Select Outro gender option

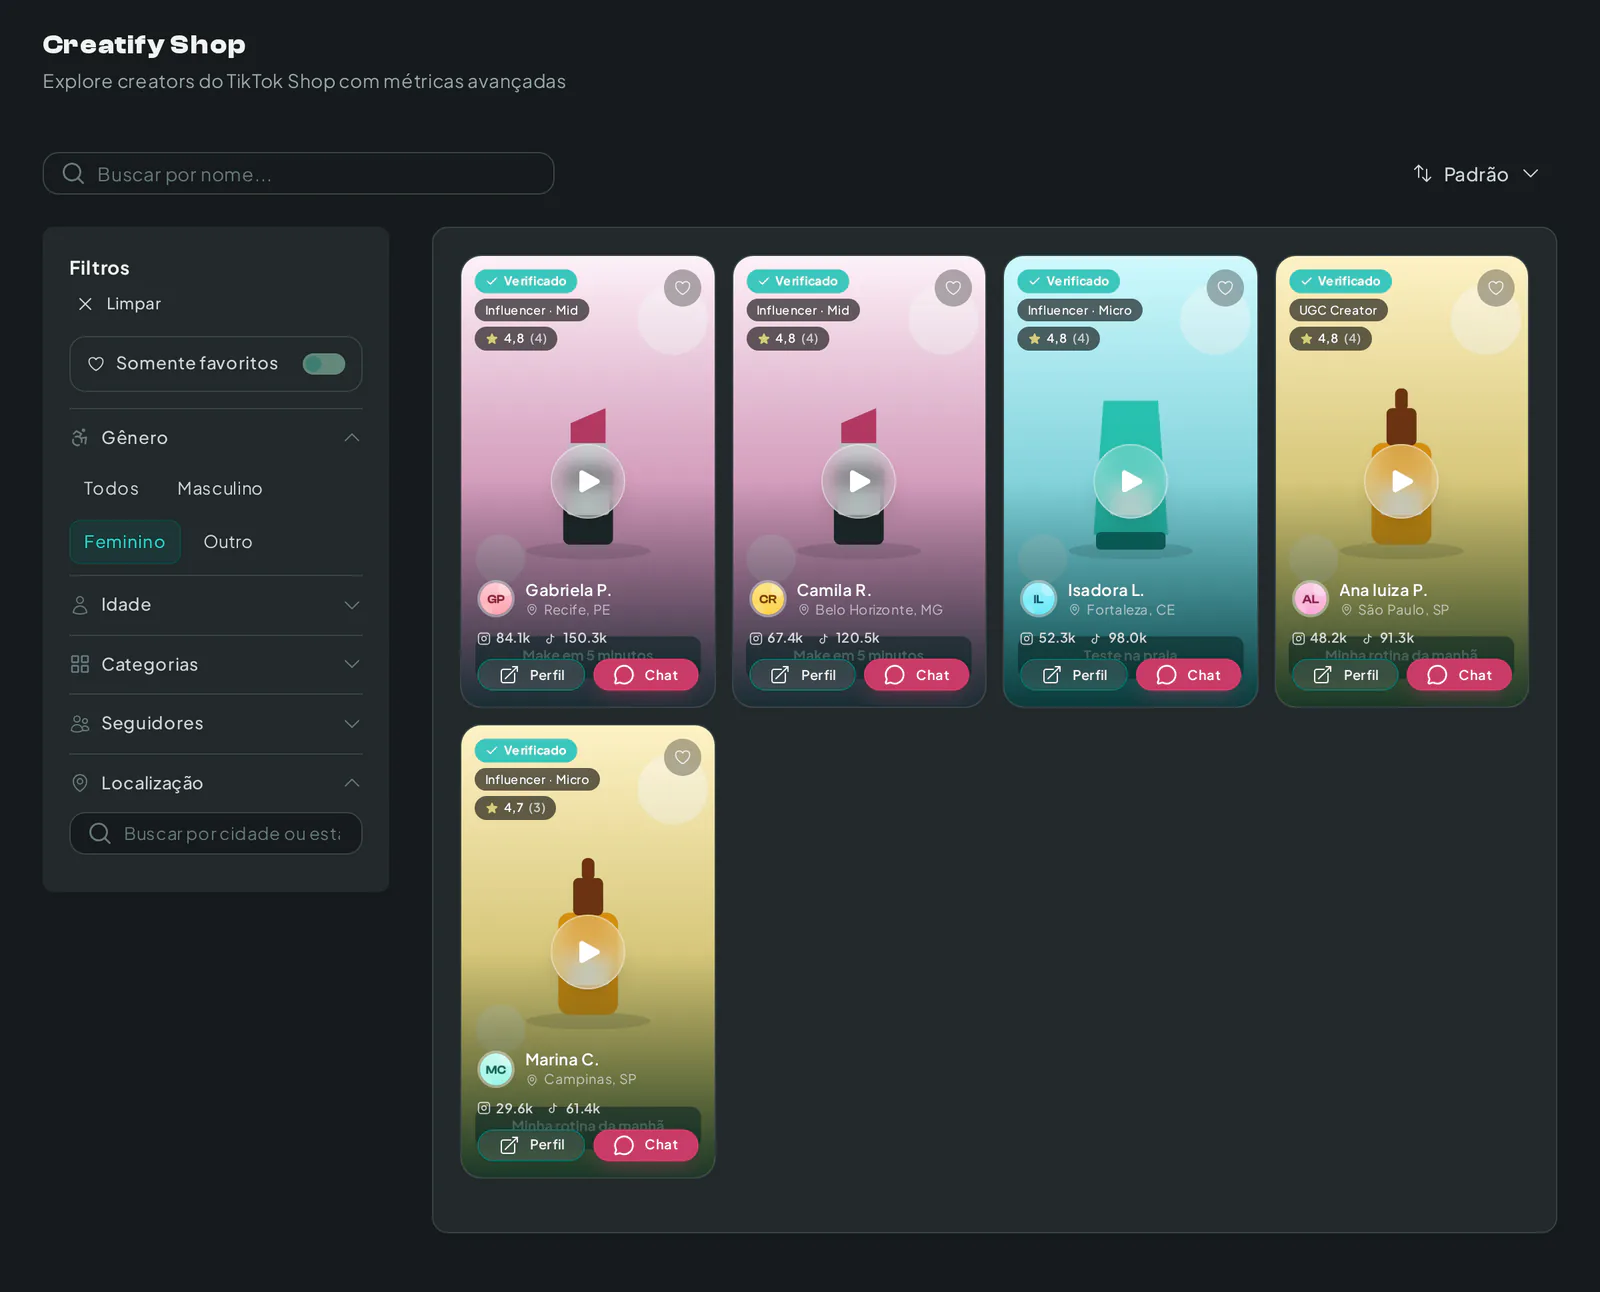pyautogui.click(x=228, y=542)
